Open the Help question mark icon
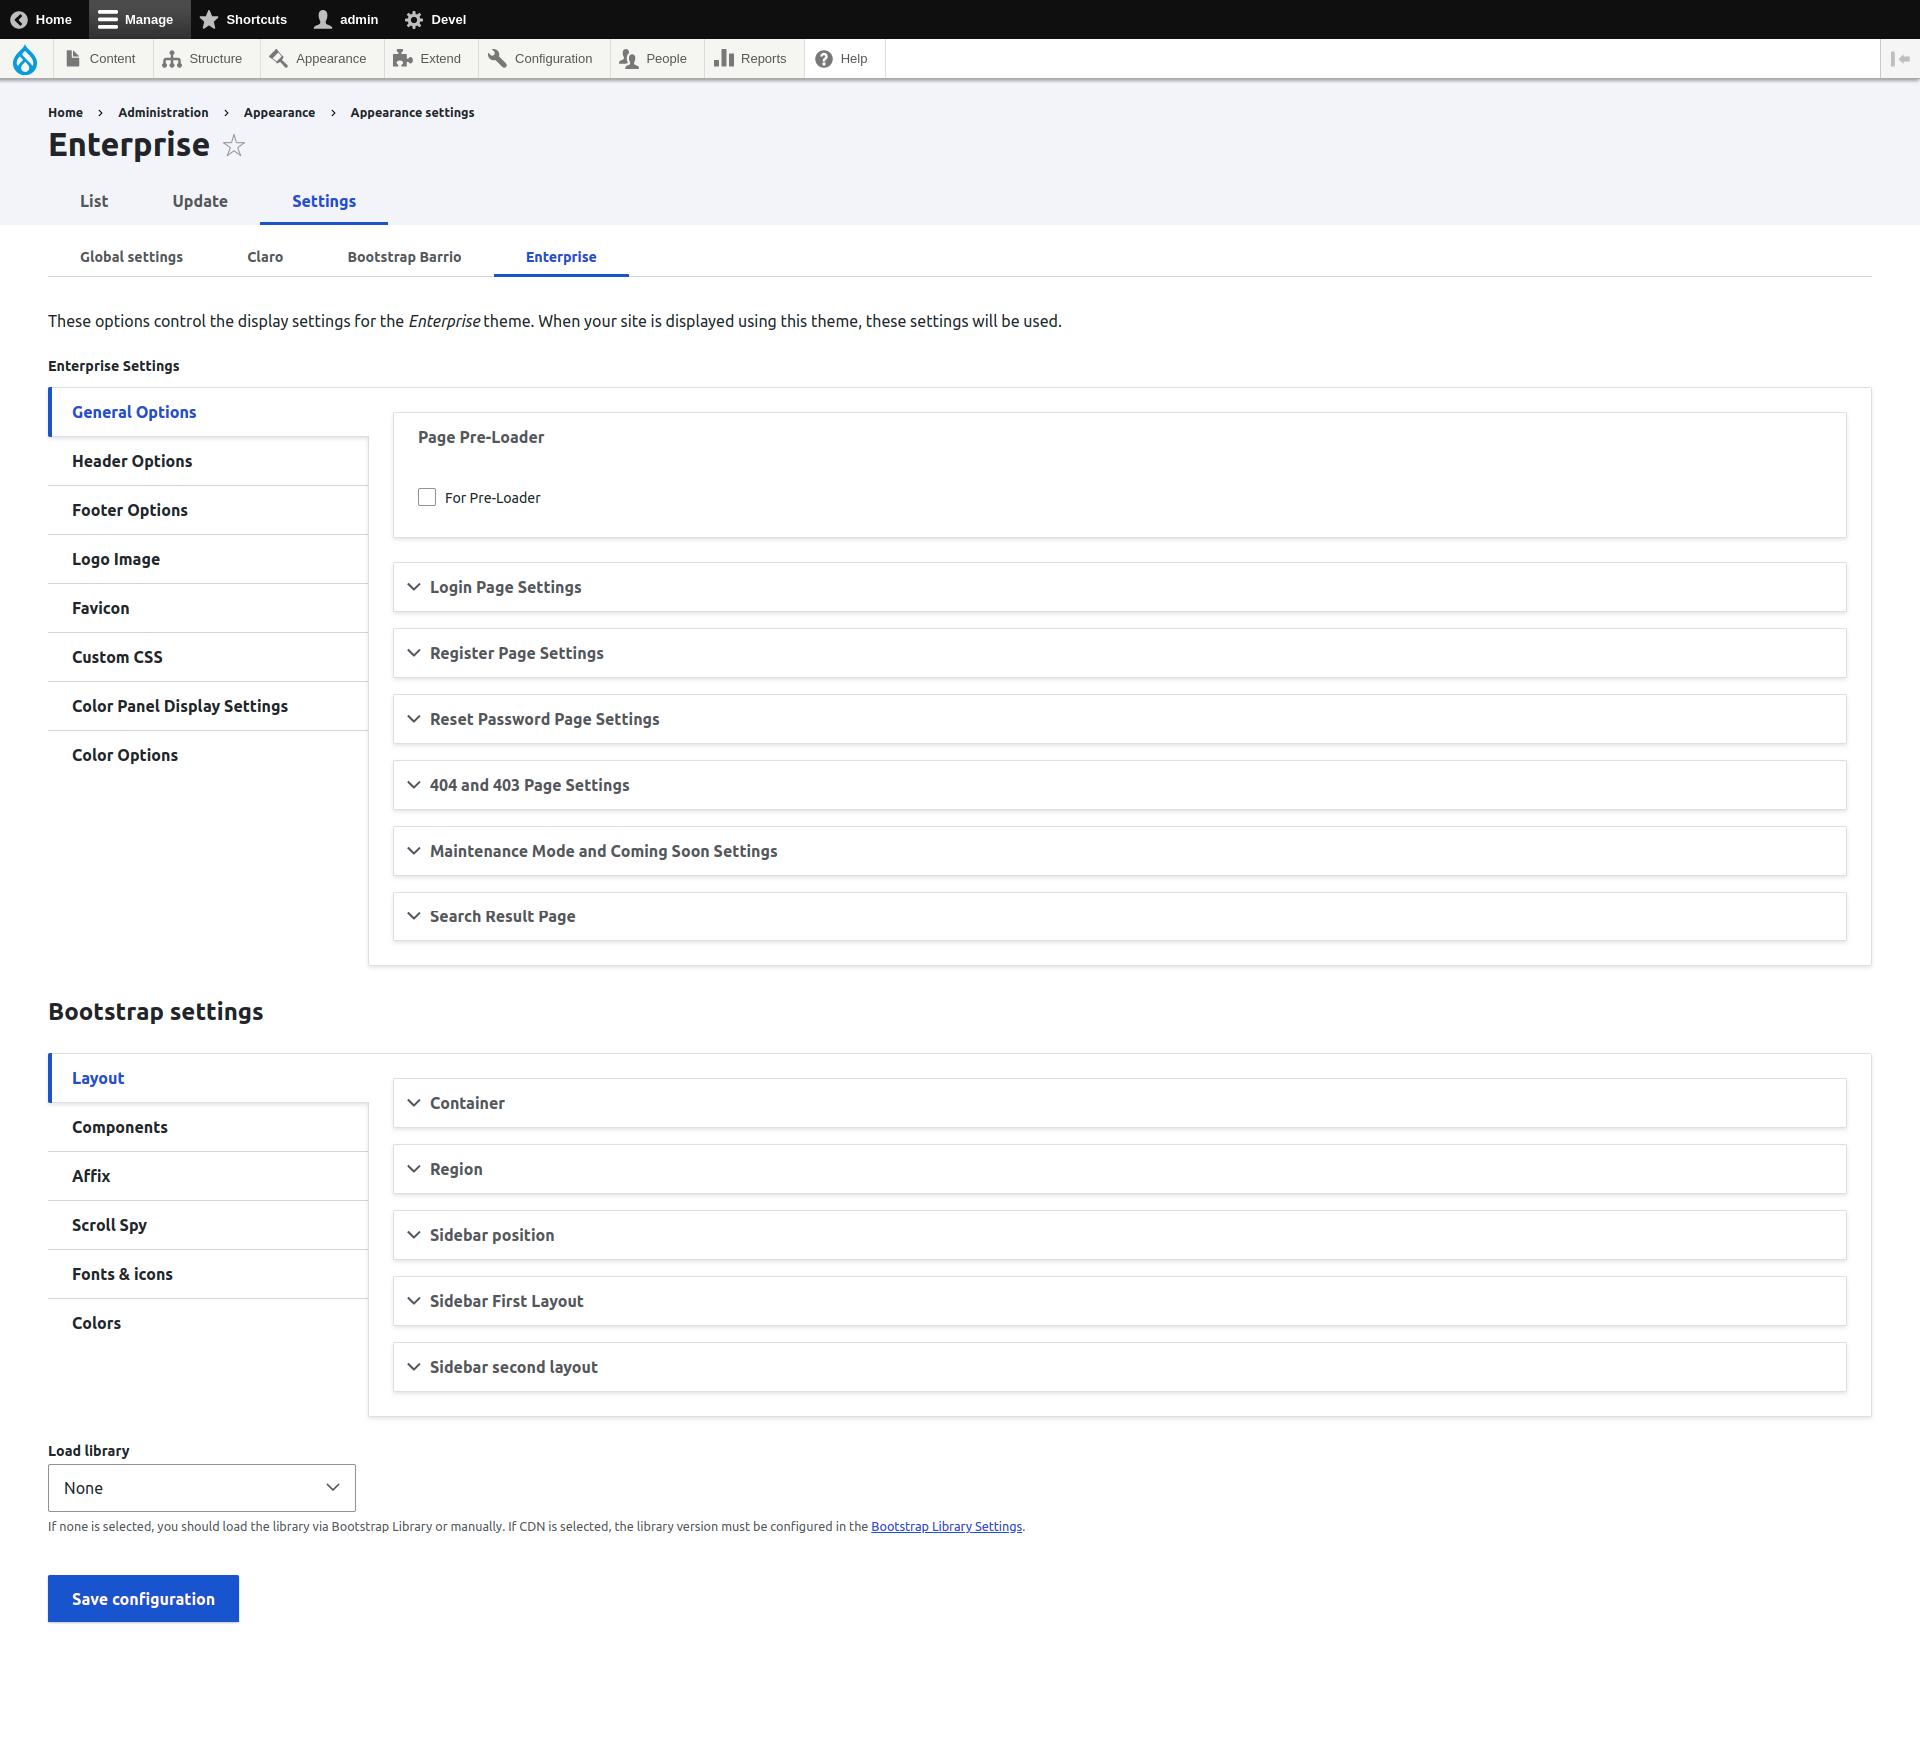 [824, 59]
